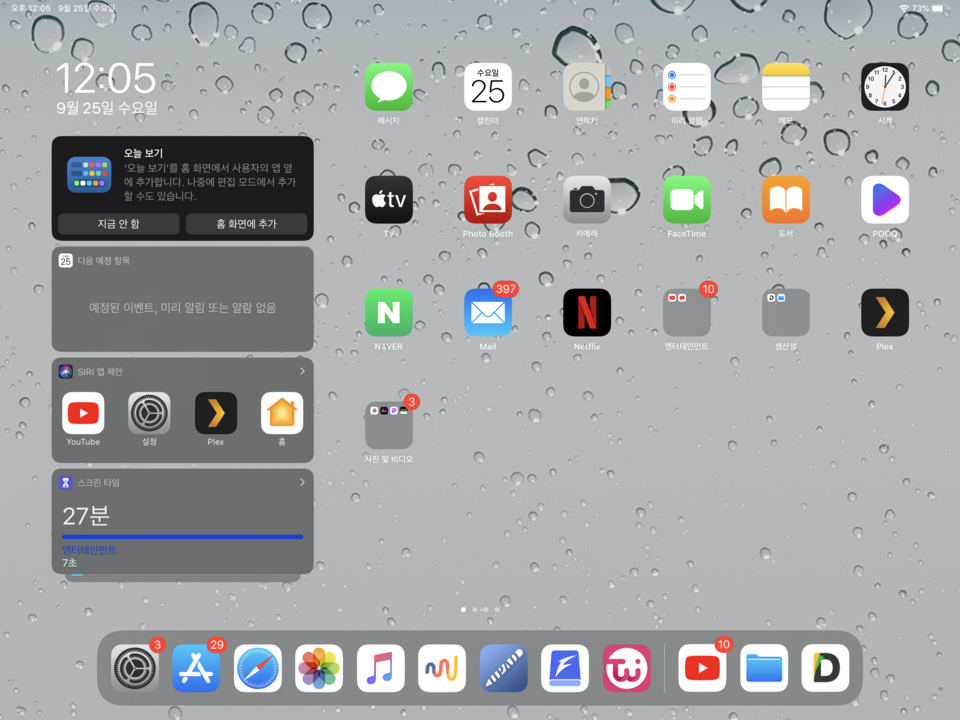The height and width of the screenshot is (720, 960).
Task: Tap the blue screen time usage bar
Action: tap(182, 536)
